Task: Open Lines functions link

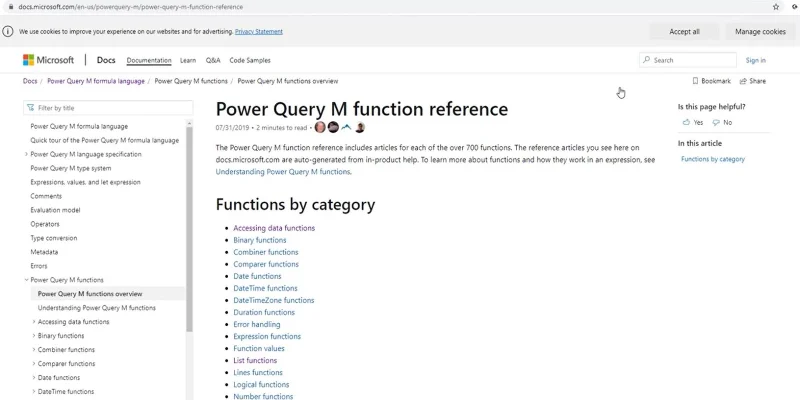Action: pos(258,372)
